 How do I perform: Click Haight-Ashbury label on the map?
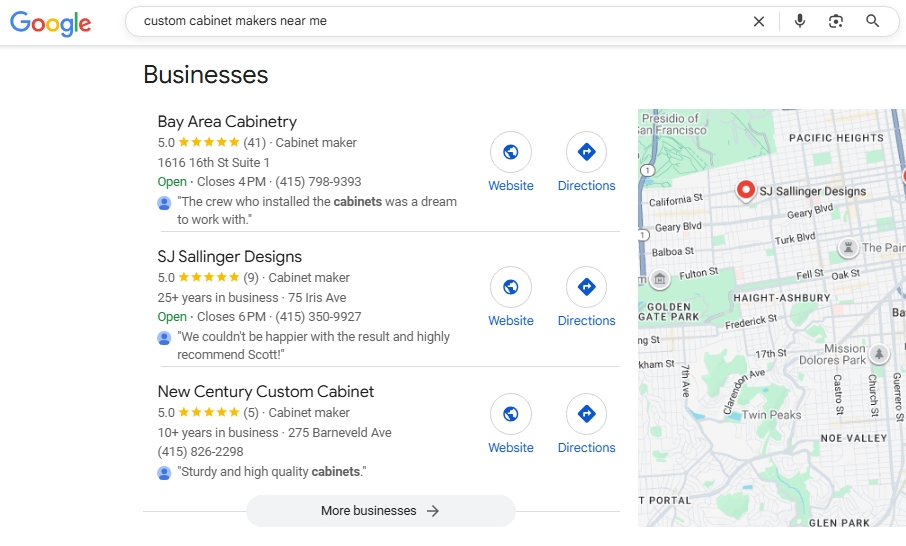(x=782, y=298)
